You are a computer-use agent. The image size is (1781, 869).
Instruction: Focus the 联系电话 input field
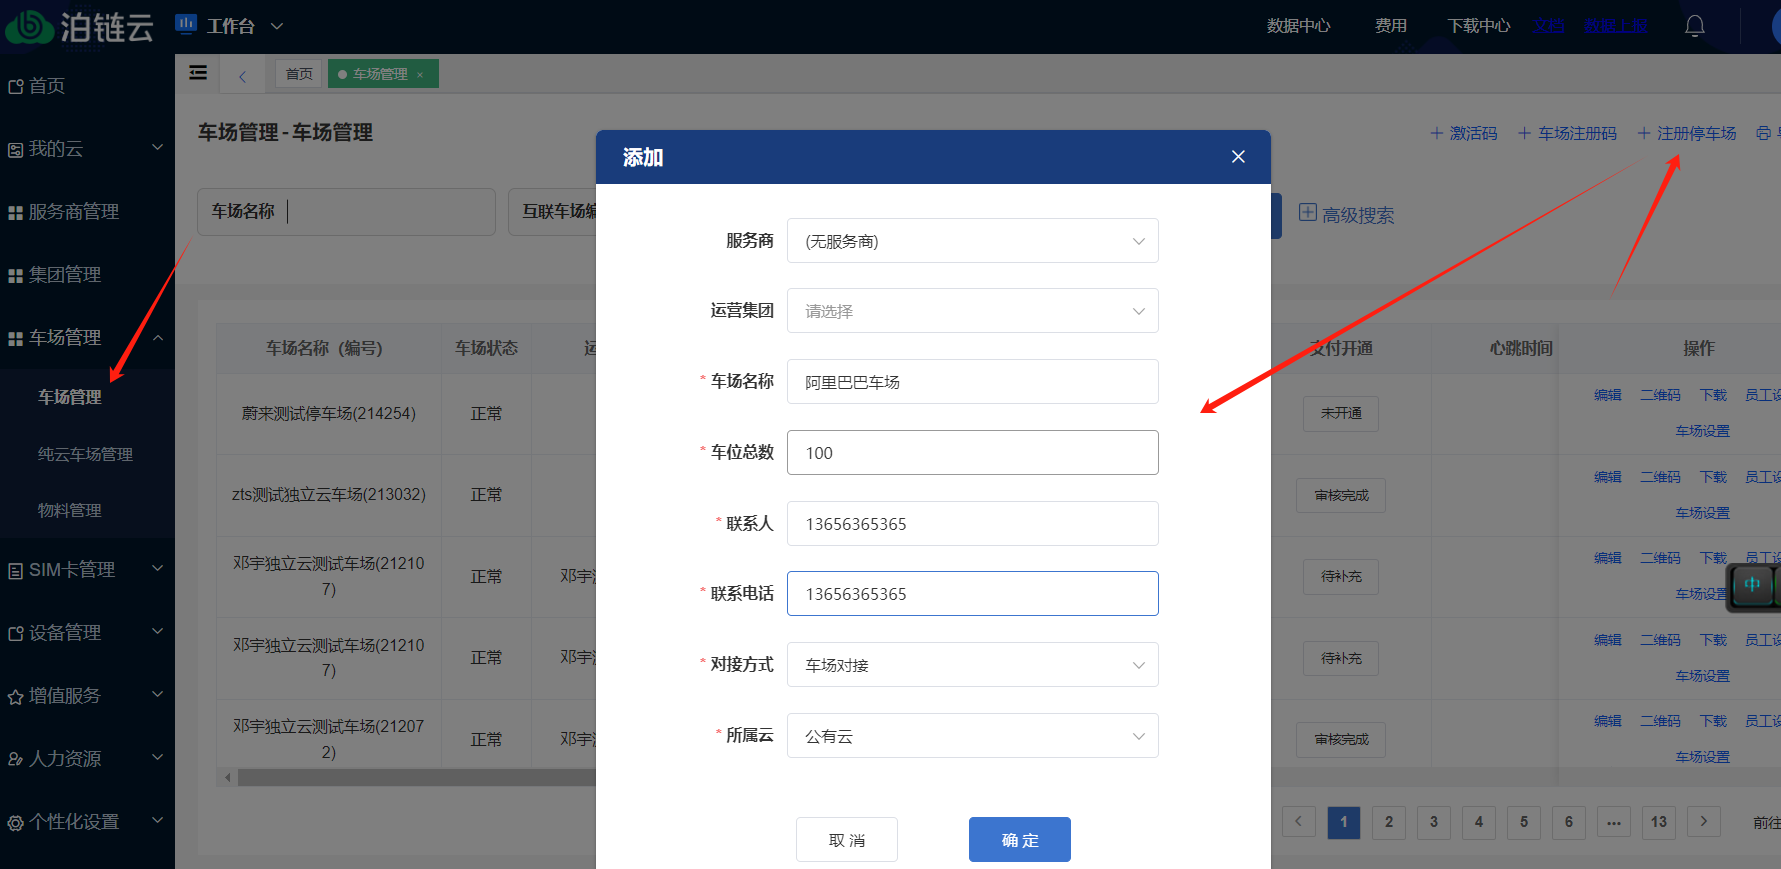pos(972,594)
